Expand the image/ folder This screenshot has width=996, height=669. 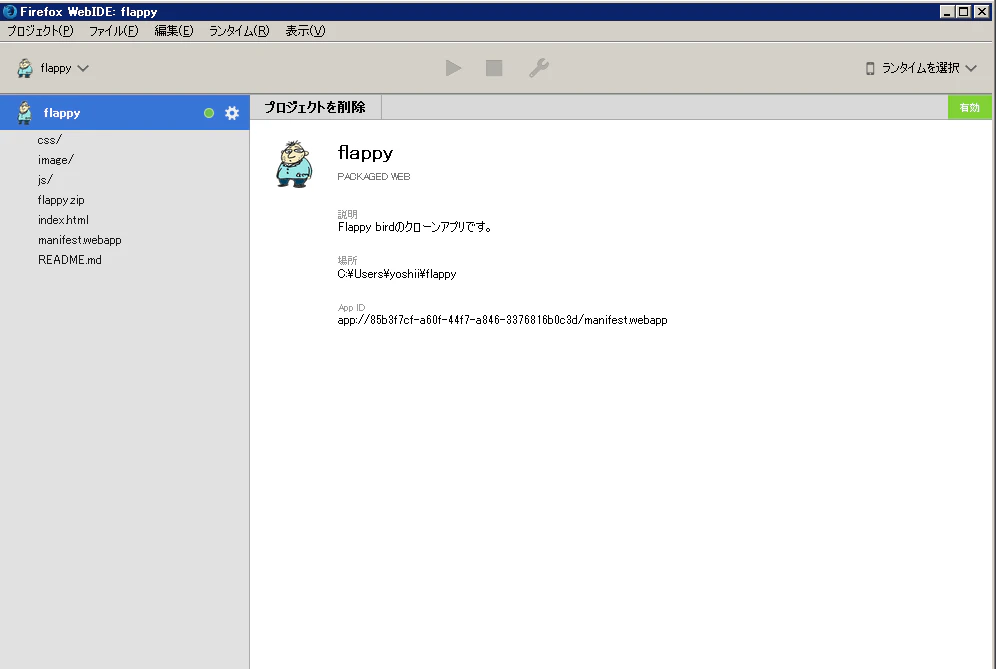pos(56,160)
